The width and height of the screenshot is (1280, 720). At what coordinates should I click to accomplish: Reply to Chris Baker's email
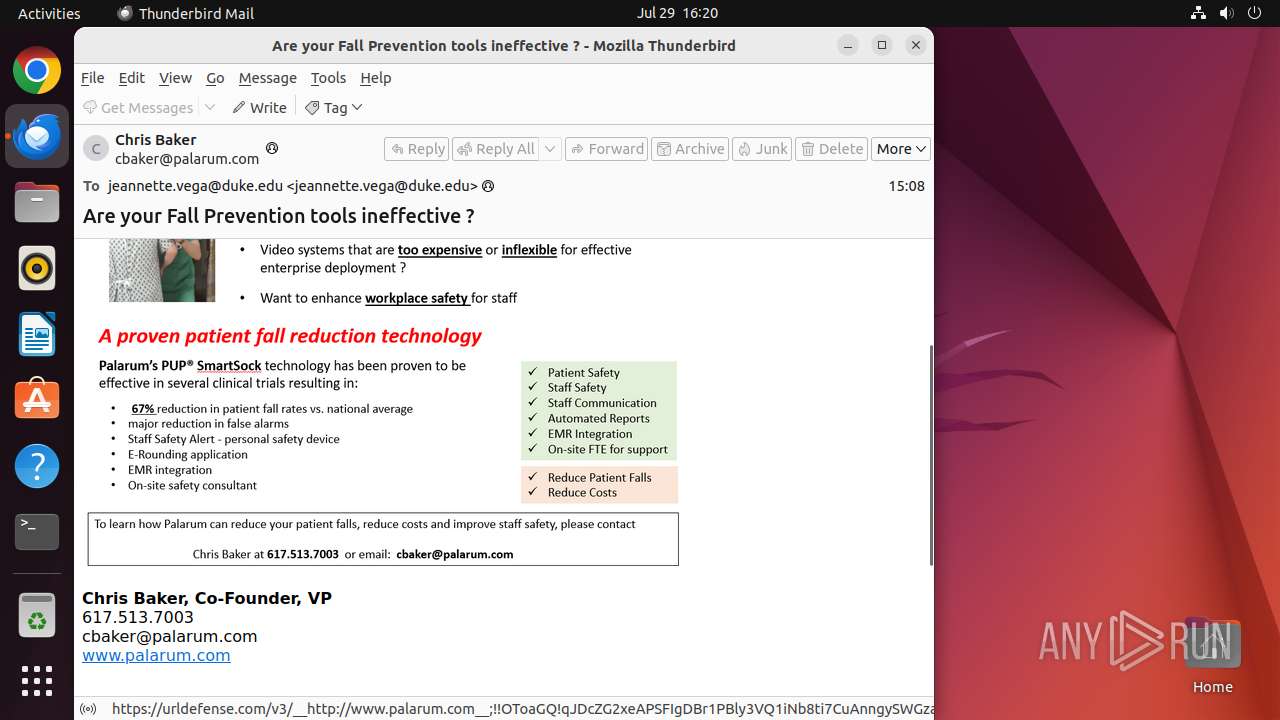coord(416,149)
